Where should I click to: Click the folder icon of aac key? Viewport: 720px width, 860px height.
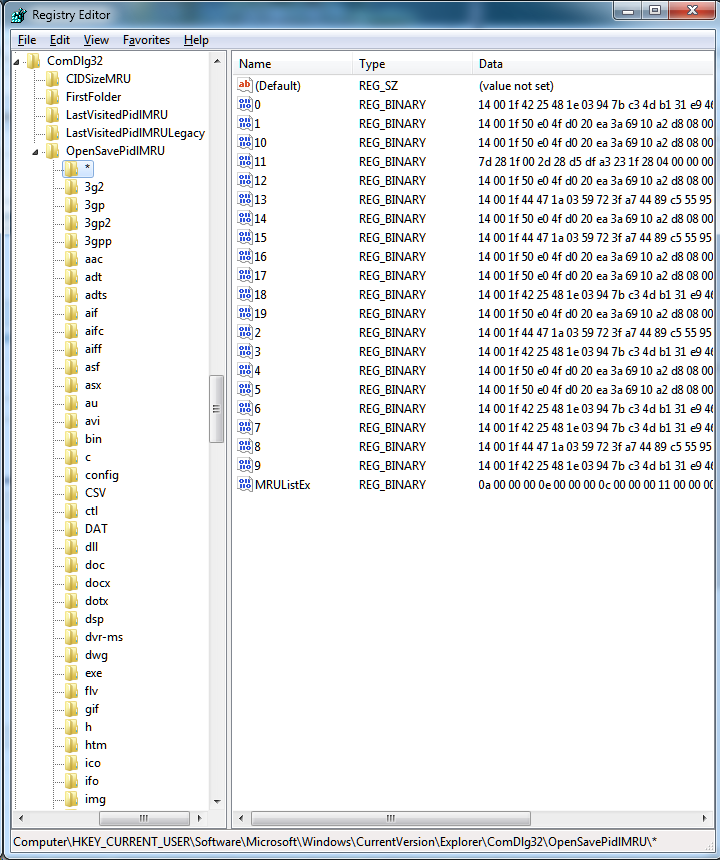coord(72,259)
